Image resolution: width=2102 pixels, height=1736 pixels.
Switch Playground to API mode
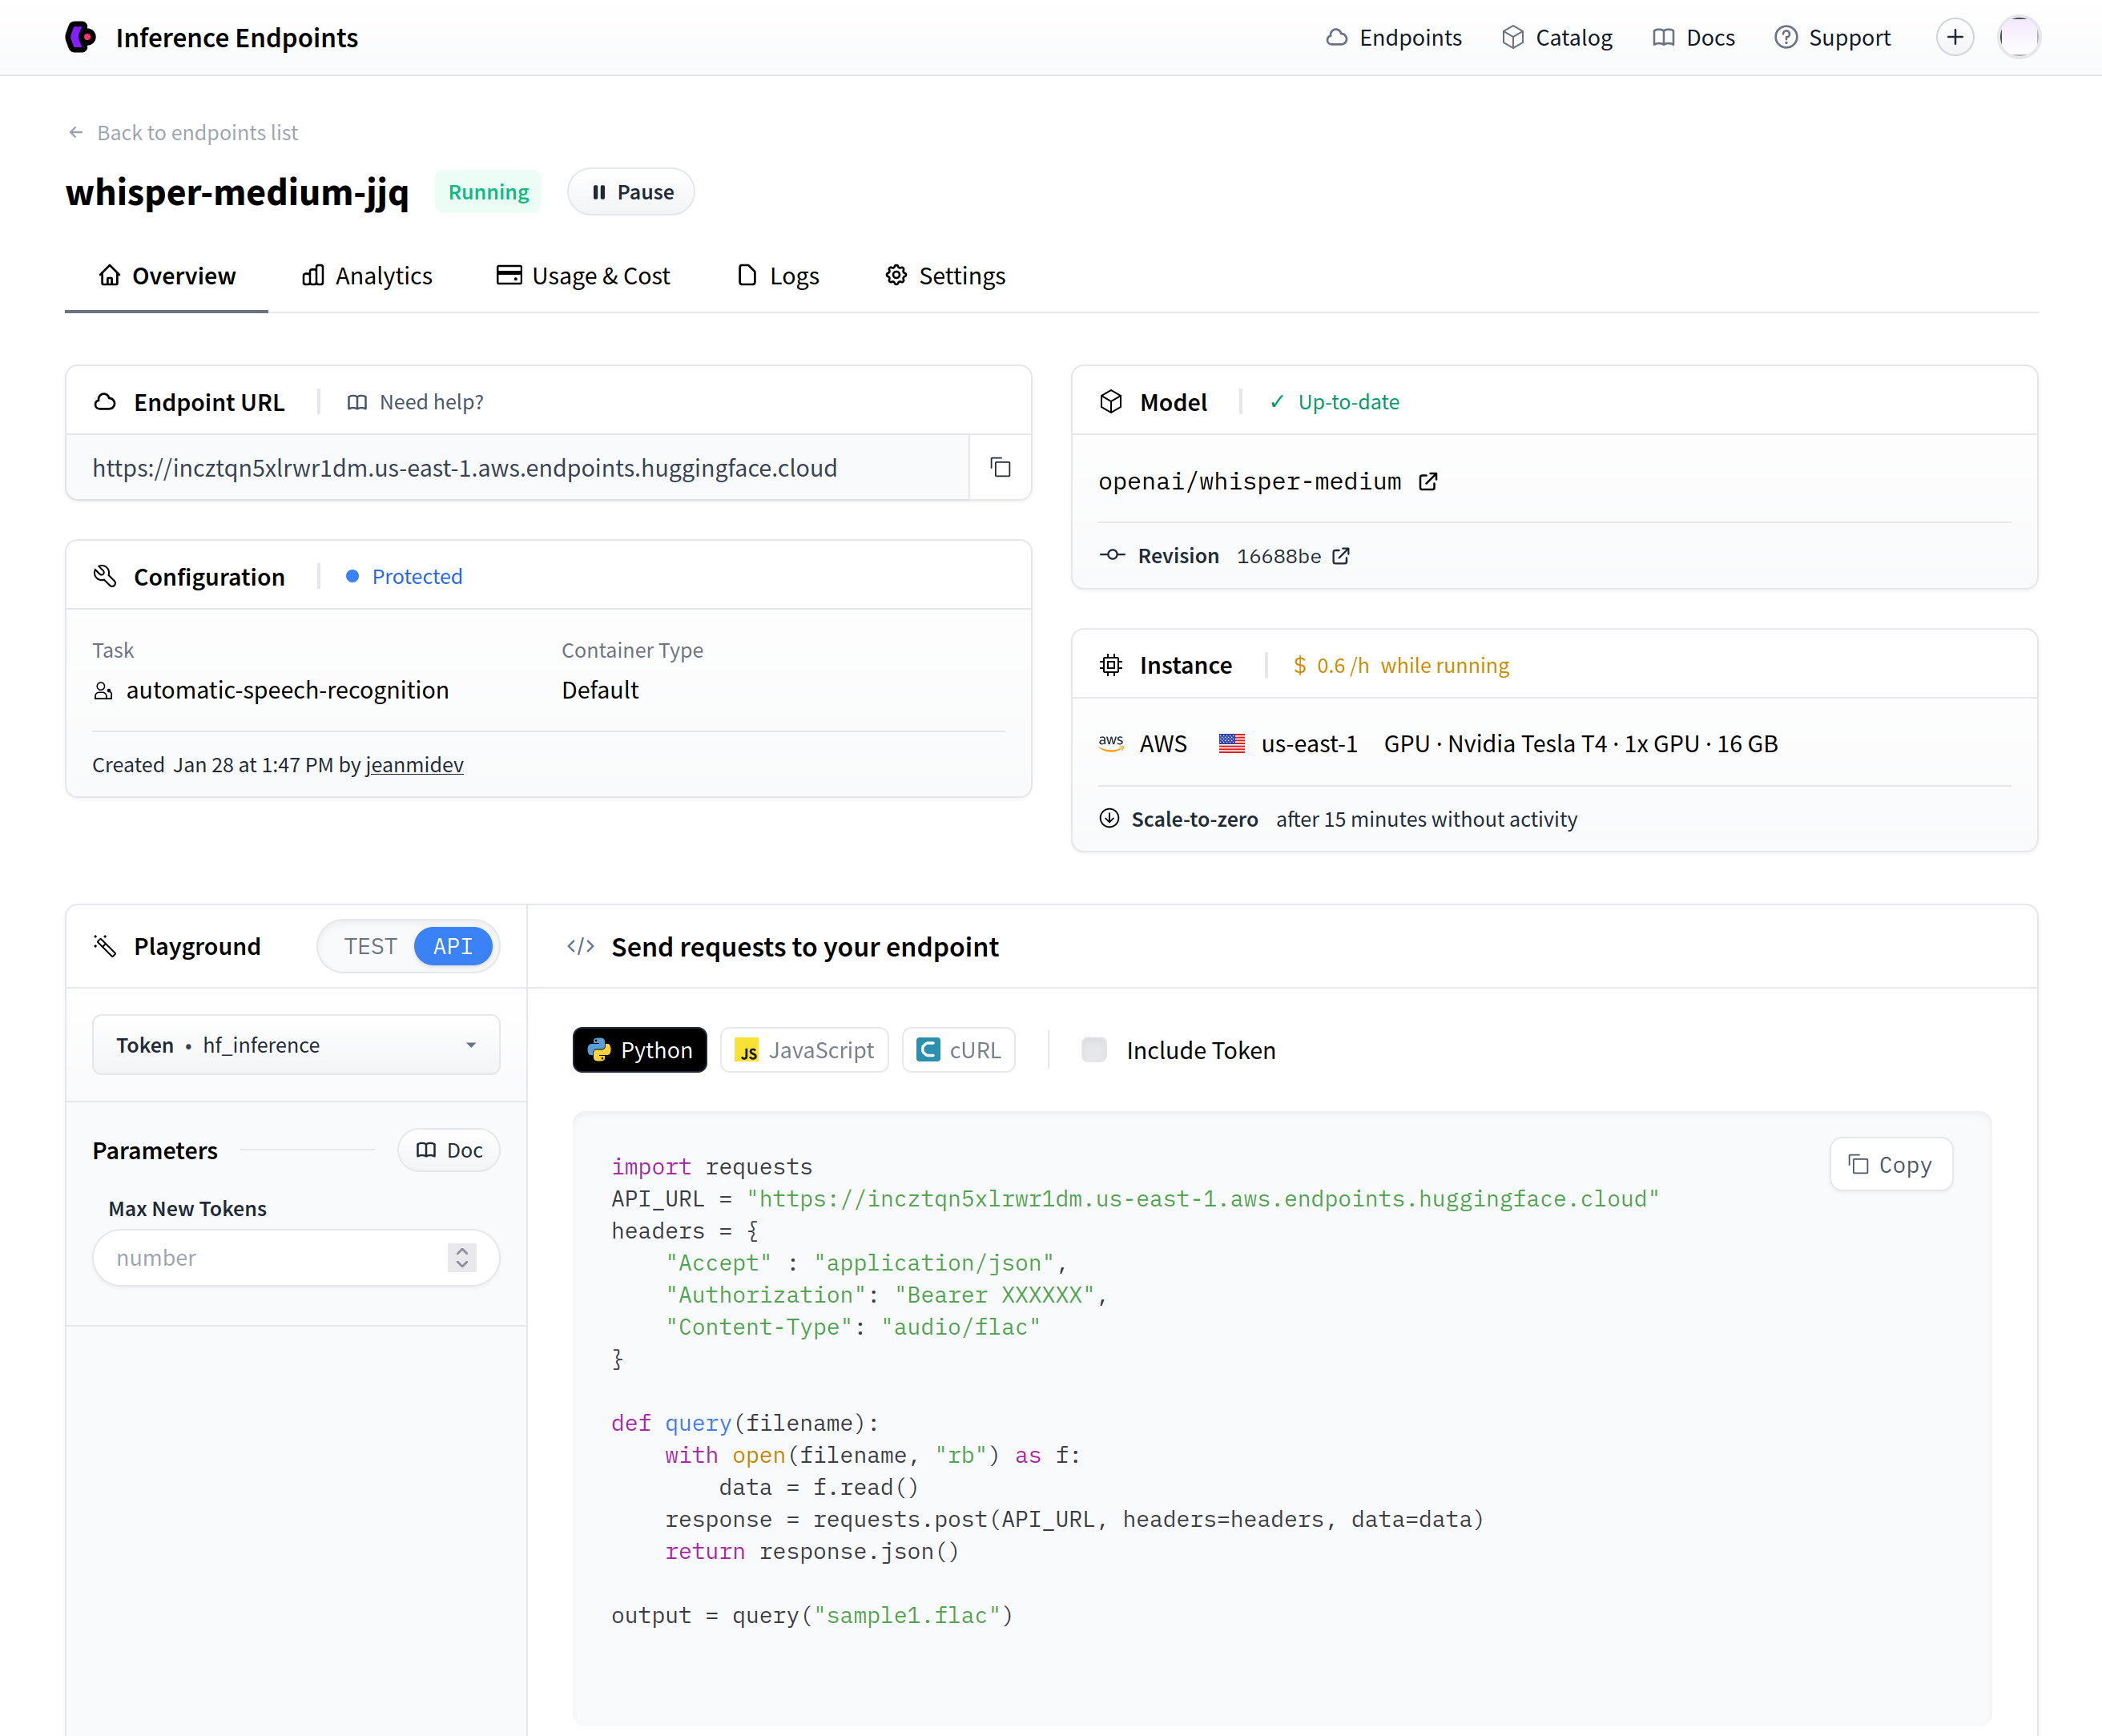coord(452,946)
